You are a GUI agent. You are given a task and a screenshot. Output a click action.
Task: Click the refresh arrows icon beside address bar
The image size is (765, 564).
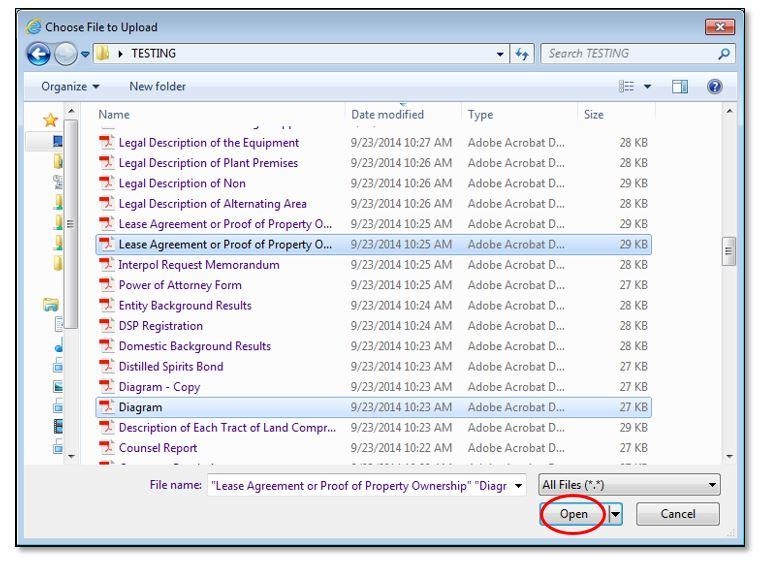(x=522, y=53)
